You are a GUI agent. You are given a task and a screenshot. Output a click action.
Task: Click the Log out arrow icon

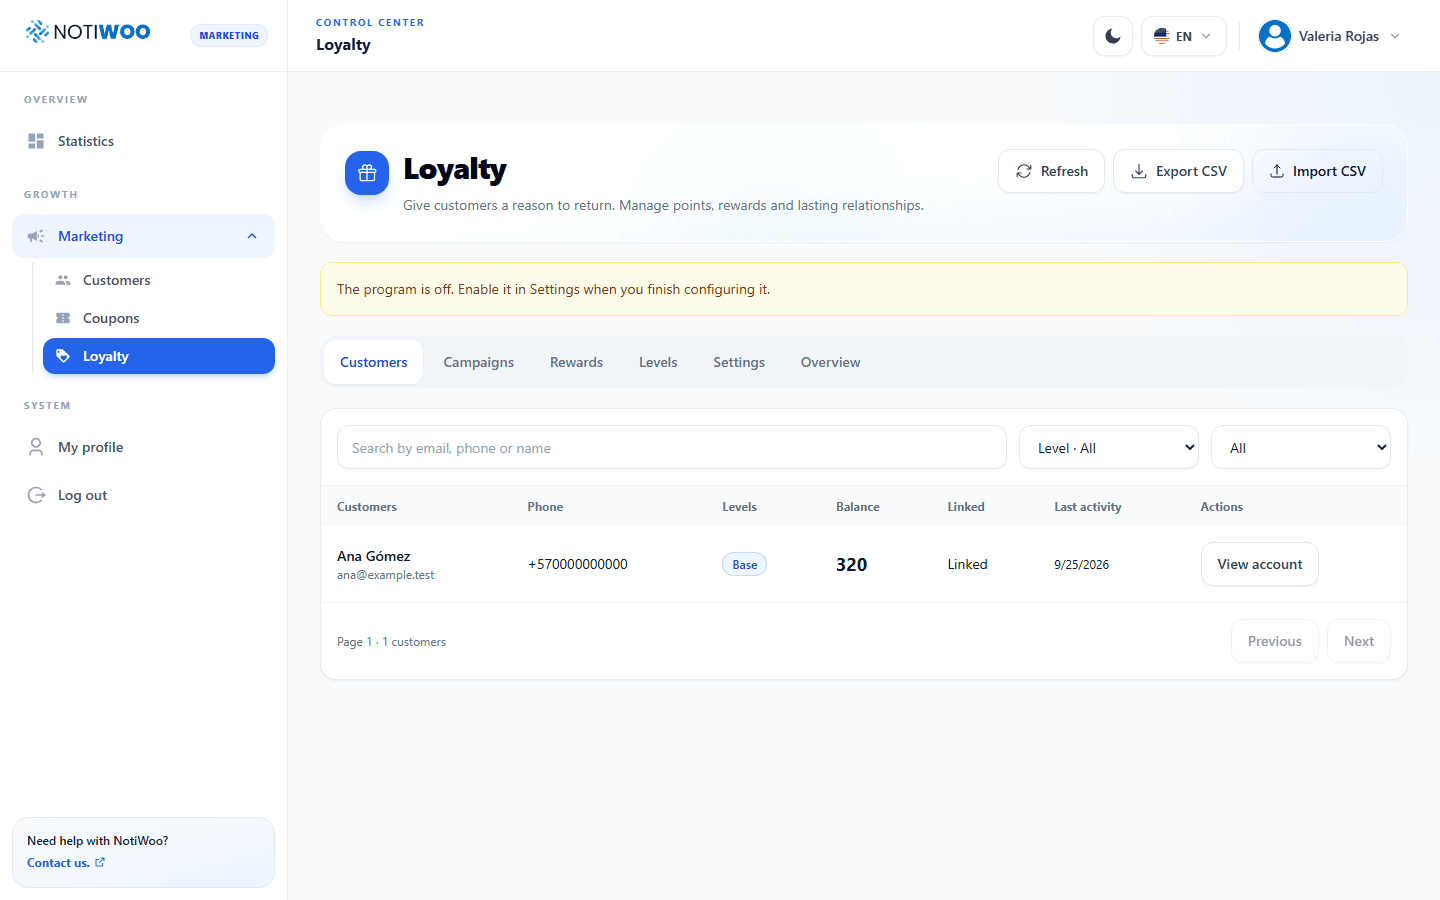click(36, 495)
